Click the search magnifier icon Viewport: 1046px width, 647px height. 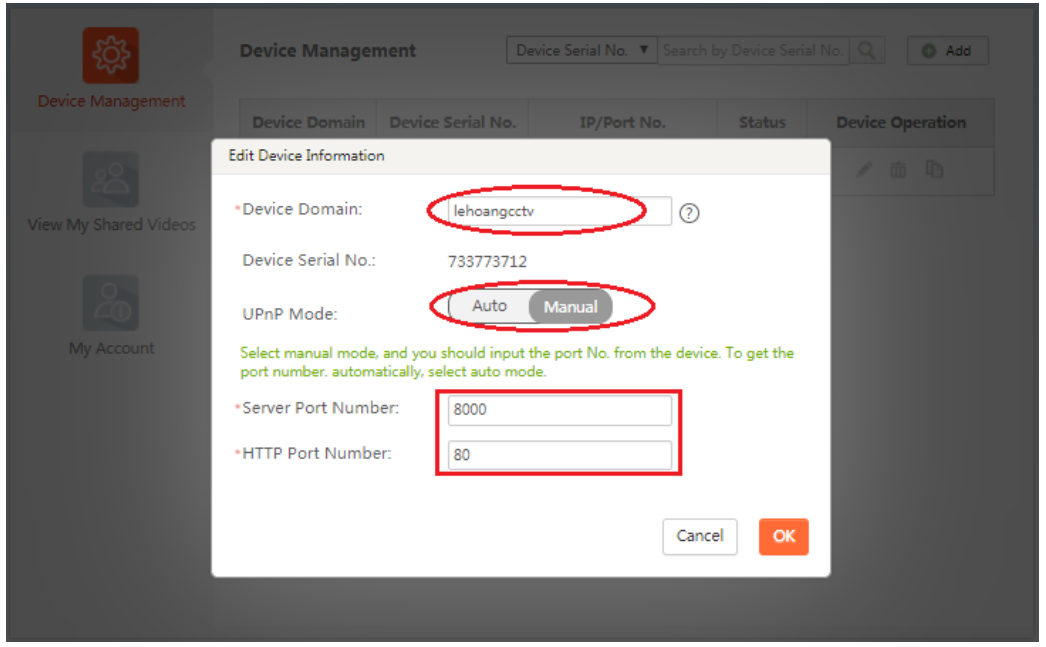pos(867,50)
